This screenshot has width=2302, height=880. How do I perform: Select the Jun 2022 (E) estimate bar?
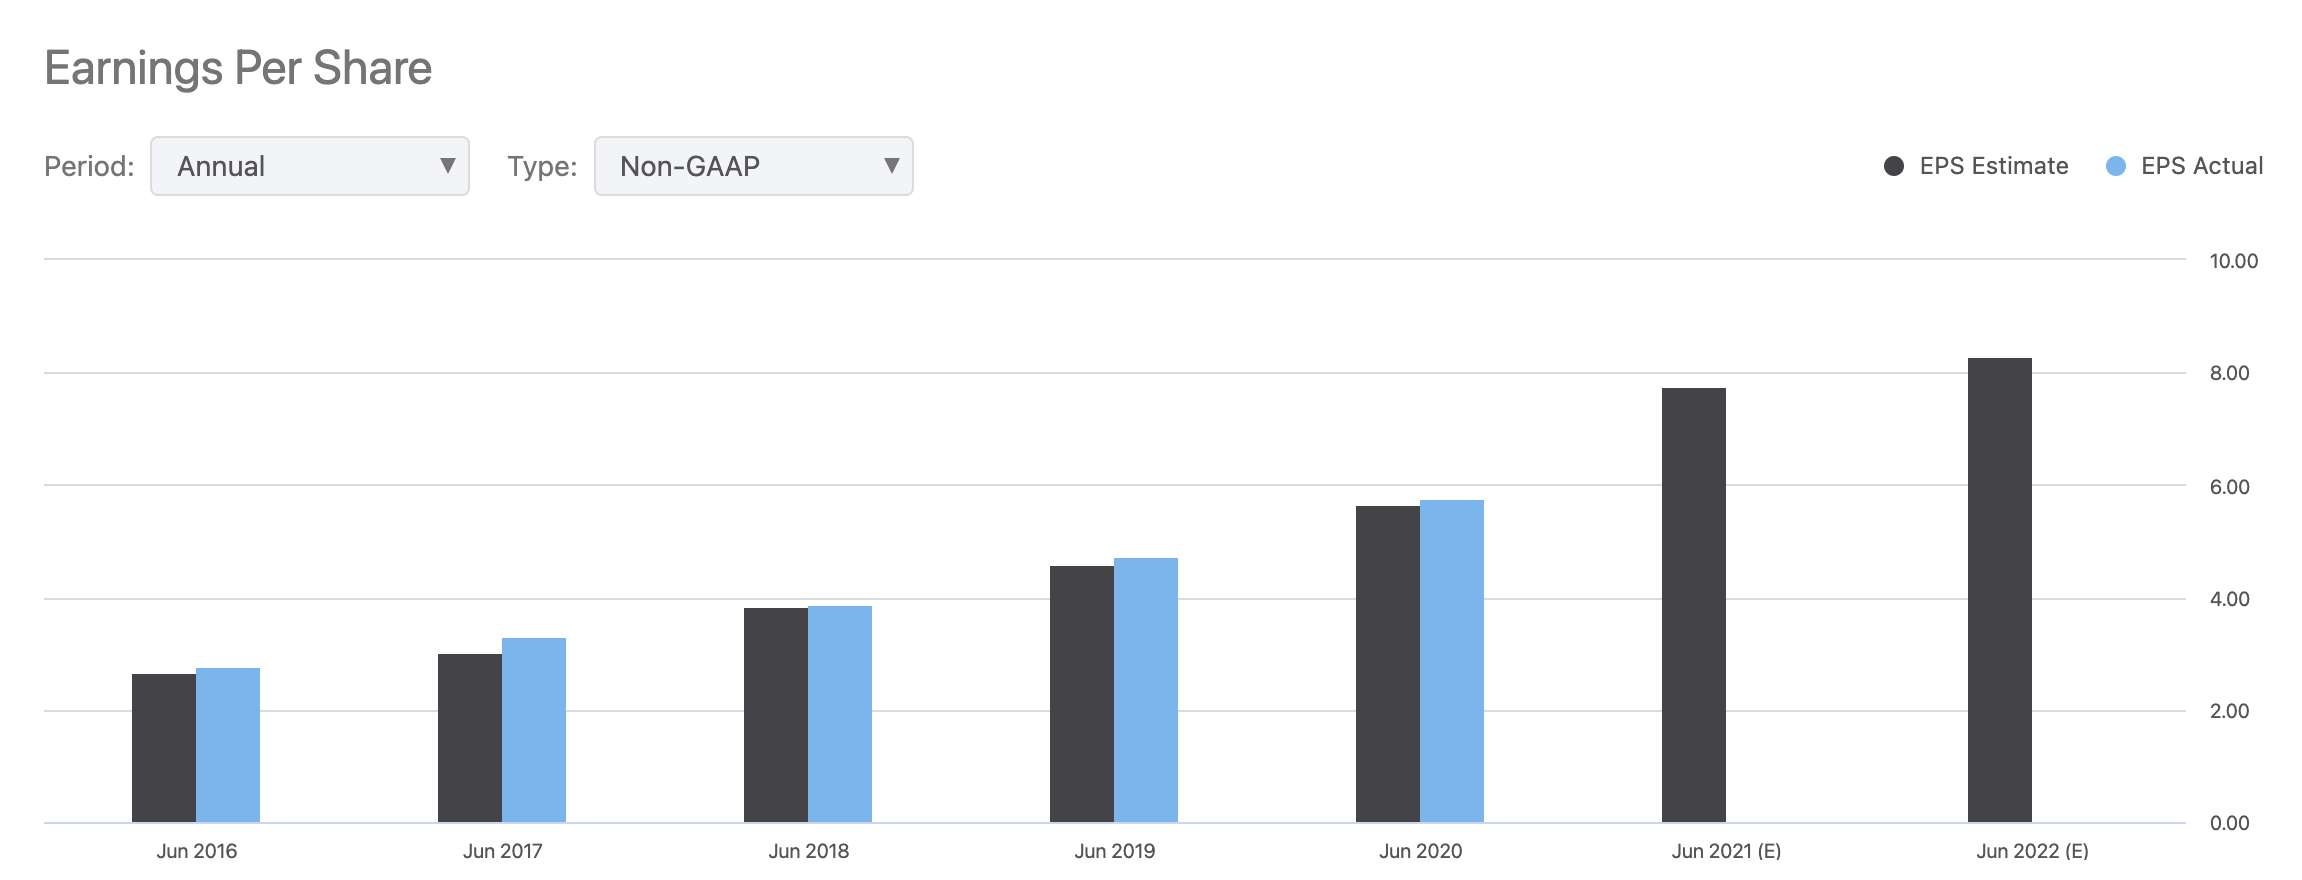2000,590
